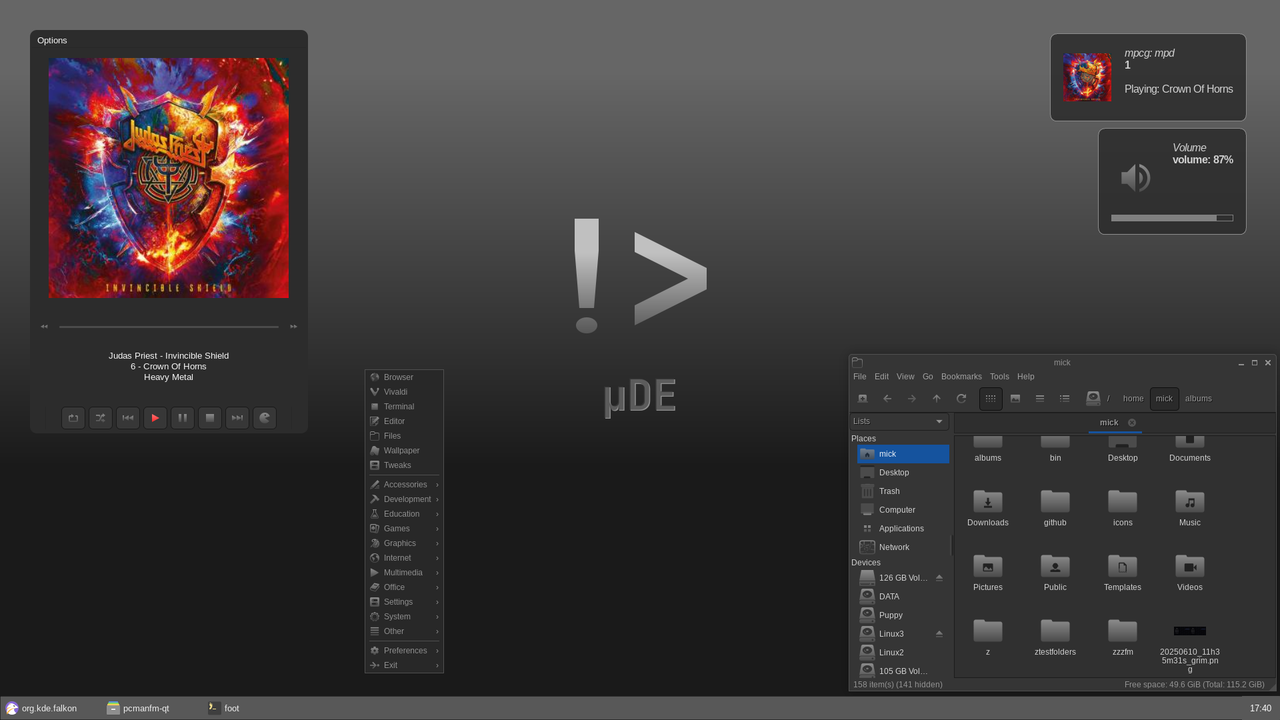Expand the Preferences submenu
1280x720 pixels.
coord(404,650)
